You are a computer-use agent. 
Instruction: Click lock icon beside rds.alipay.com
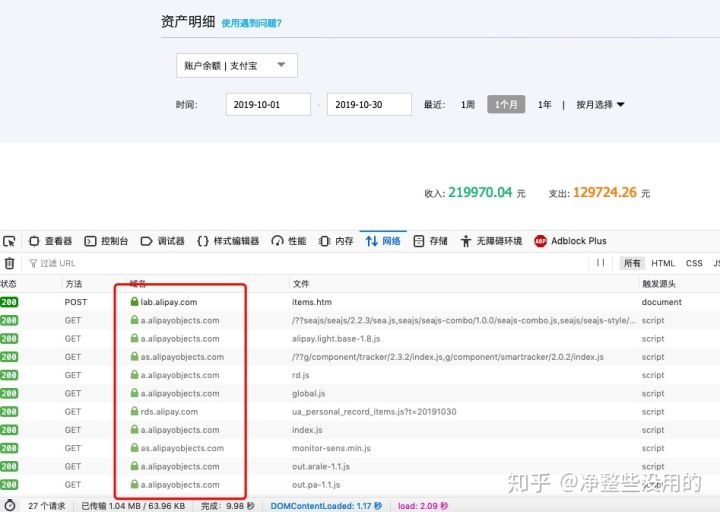[135, 411]
